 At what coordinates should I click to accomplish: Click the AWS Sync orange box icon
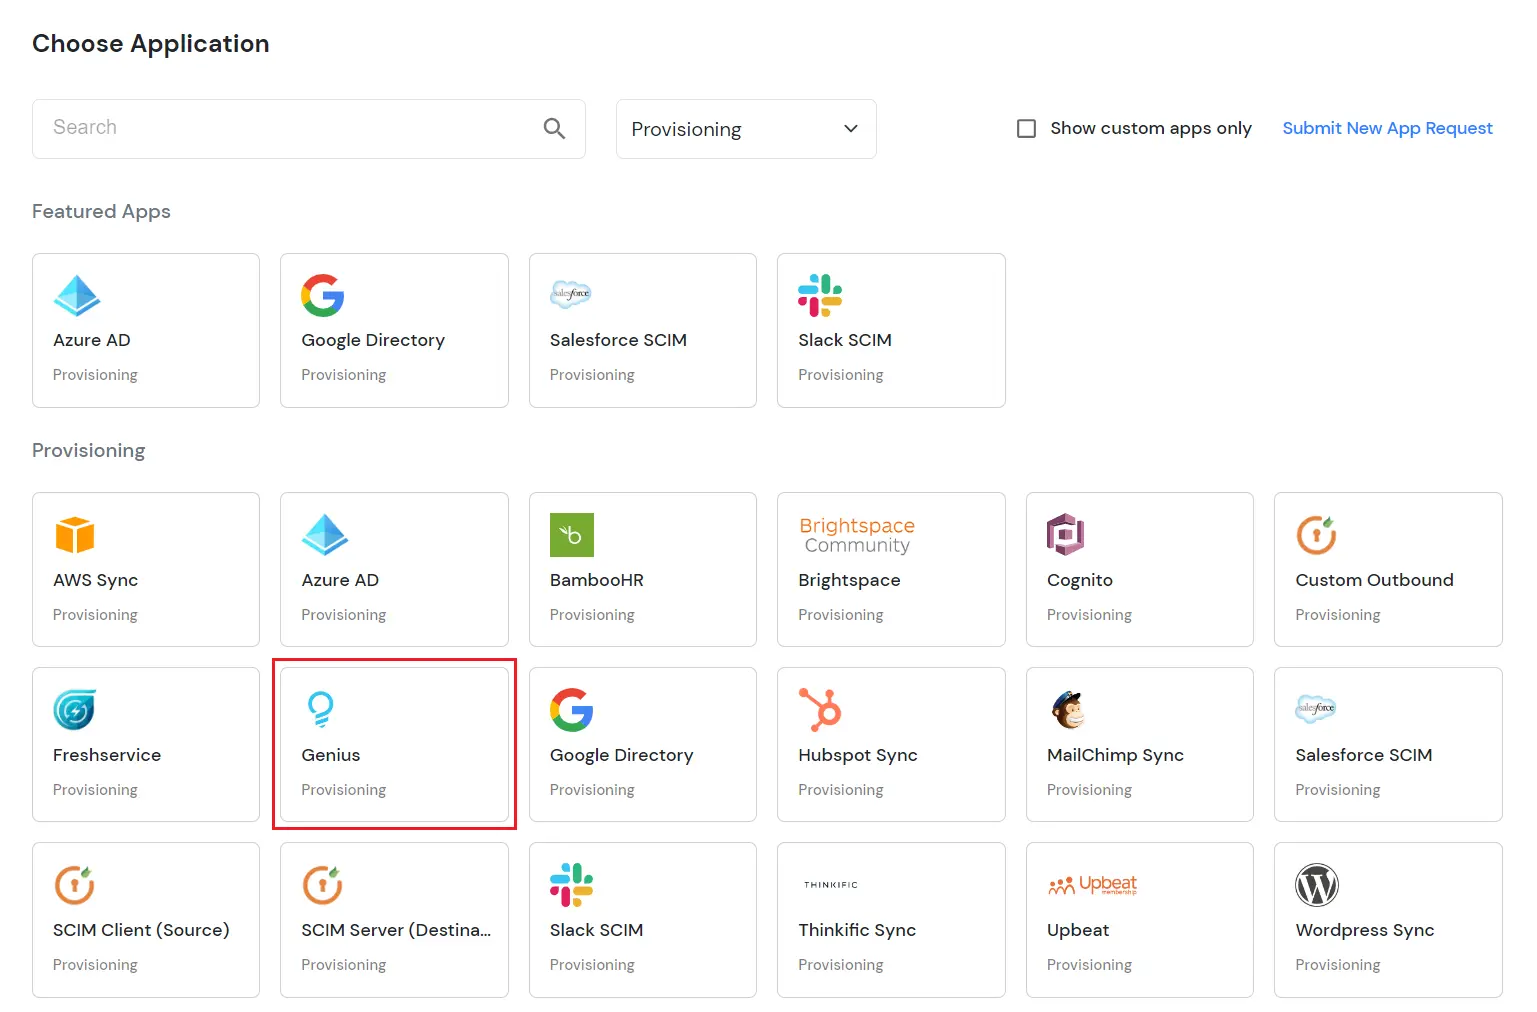click(x=75, y=535)
